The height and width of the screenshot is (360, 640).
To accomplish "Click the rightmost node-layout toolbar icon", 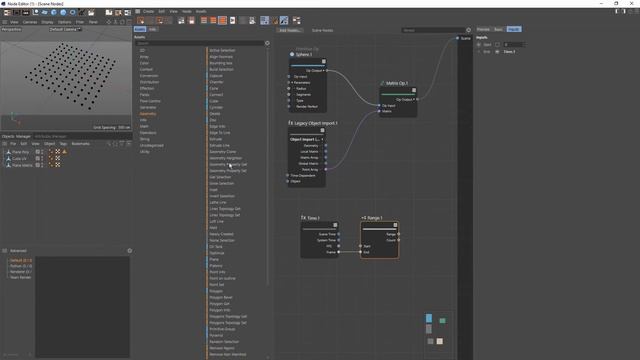I will [296, 20].
